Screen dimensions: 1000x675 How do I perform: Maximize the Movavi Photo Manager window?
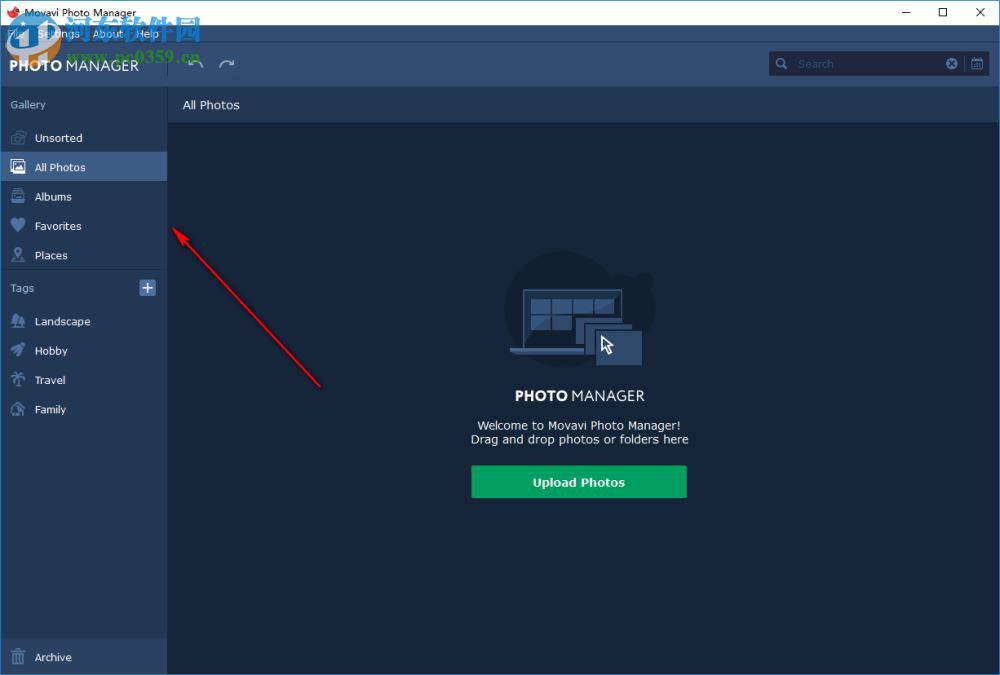point(943,12)
